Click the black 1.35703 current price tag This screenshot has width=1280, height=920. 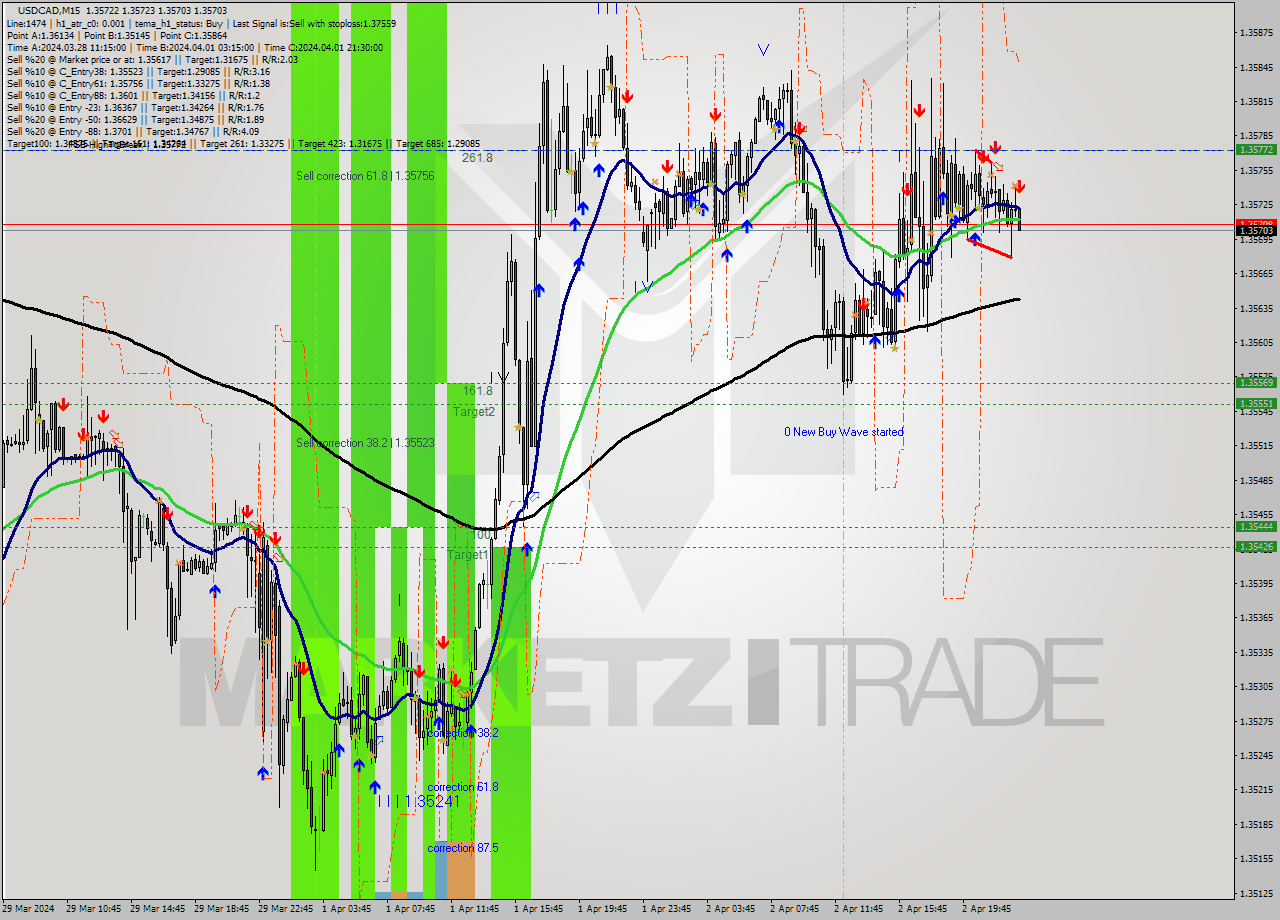[x=1256, y=230]
